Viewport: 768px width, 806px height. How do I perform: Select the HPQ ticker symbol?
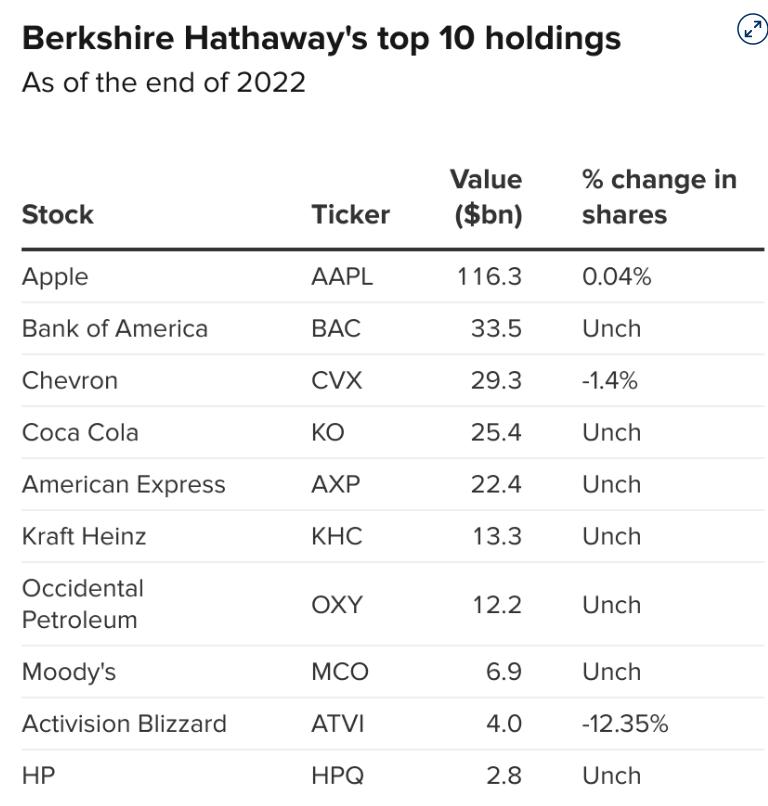[x=338, y=776]
